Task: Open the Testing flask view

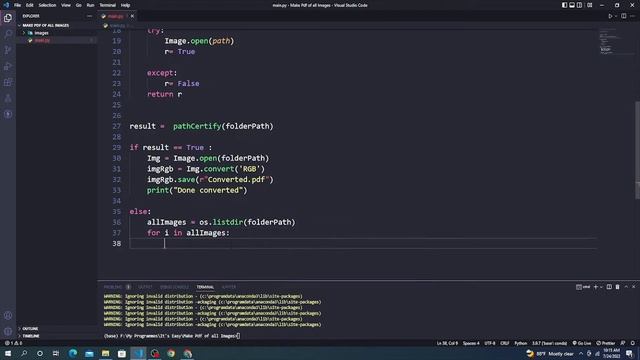Action: (x=8, y=98)
